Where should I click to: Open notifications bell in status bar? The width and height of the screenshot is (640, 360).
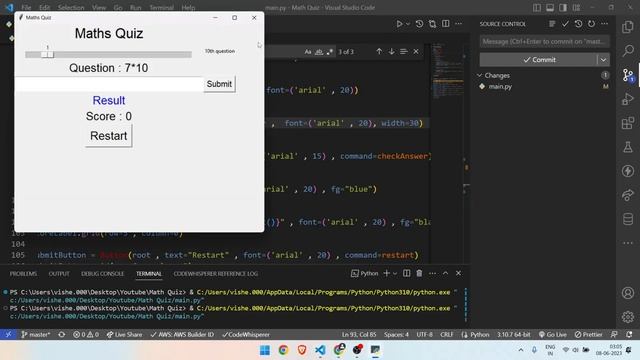629,334
